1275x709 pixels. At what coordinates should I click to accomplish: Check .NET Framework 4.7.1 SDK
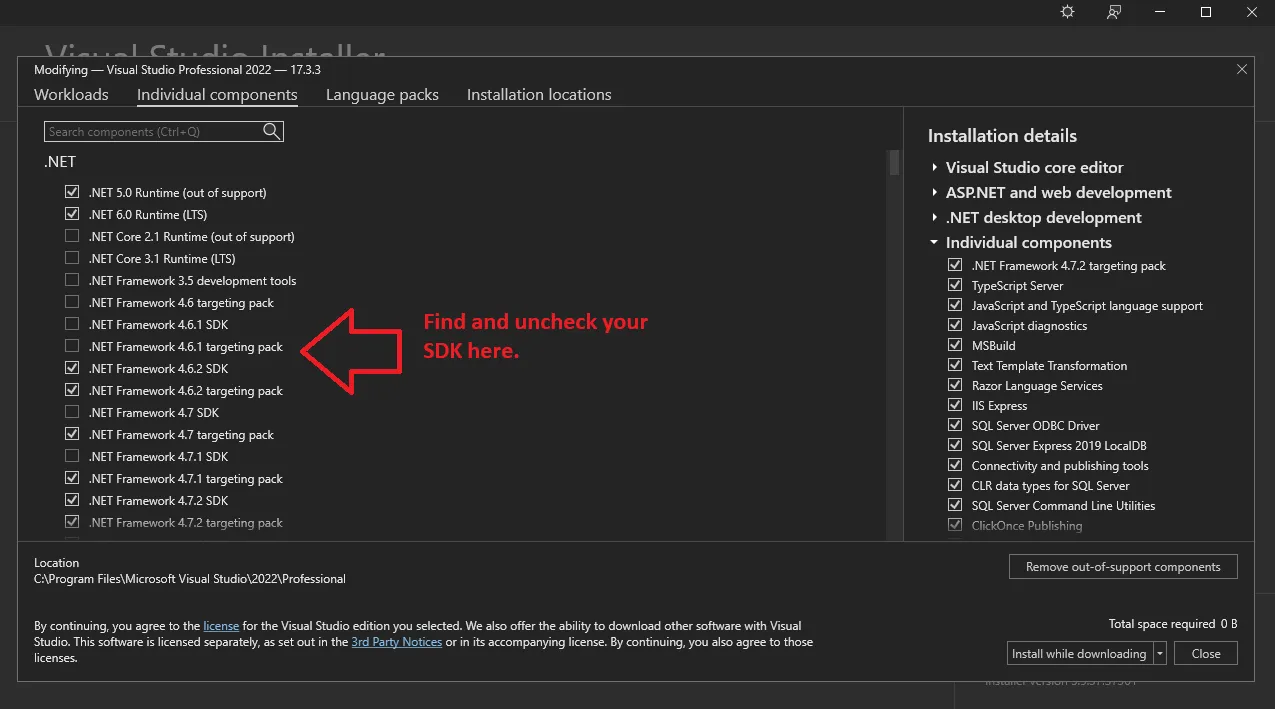[72, 456]
